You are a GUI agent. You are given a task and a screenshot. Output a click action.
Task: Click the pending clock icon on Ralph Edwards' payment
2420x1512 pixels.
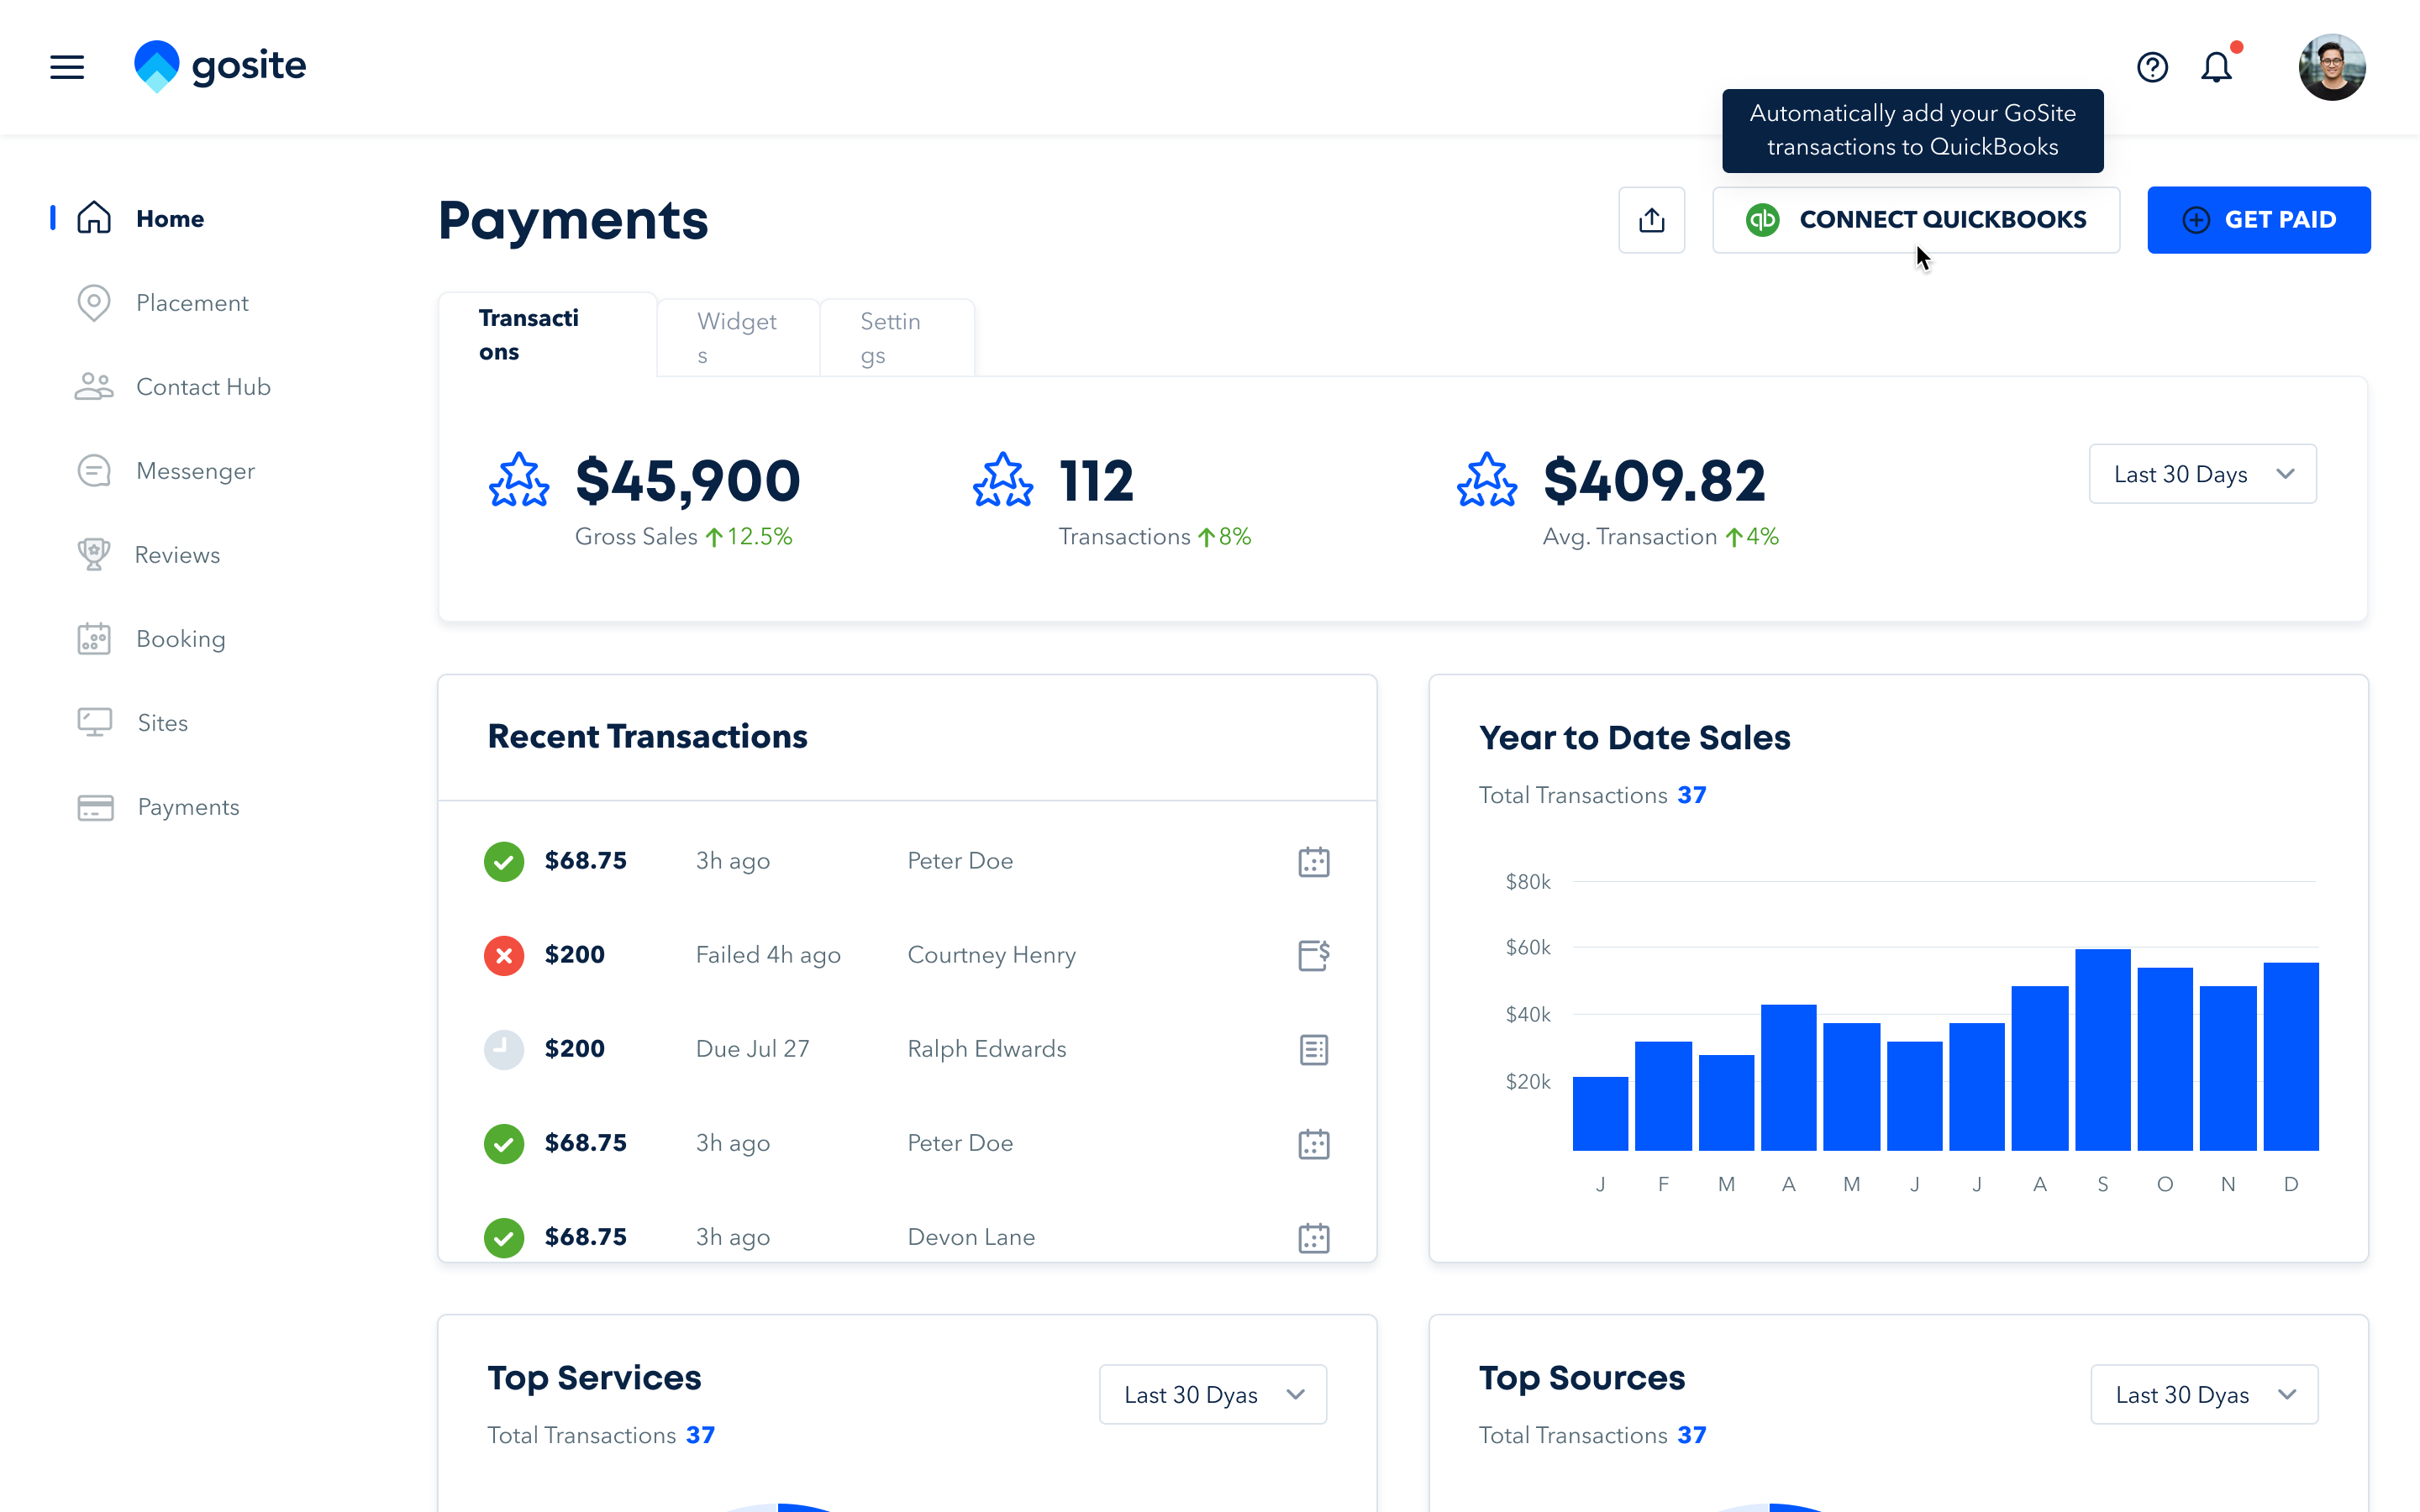(504, 1048)
